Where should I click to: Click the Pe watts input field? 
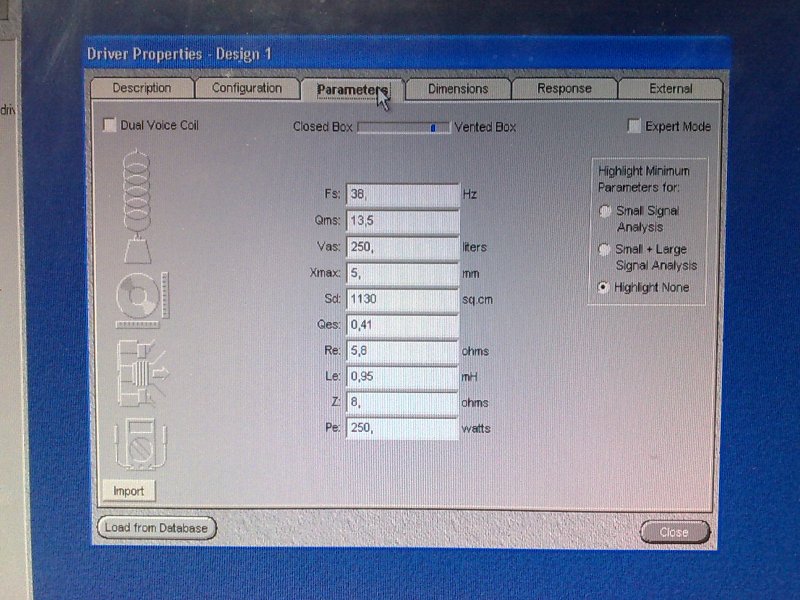[403, 428]
